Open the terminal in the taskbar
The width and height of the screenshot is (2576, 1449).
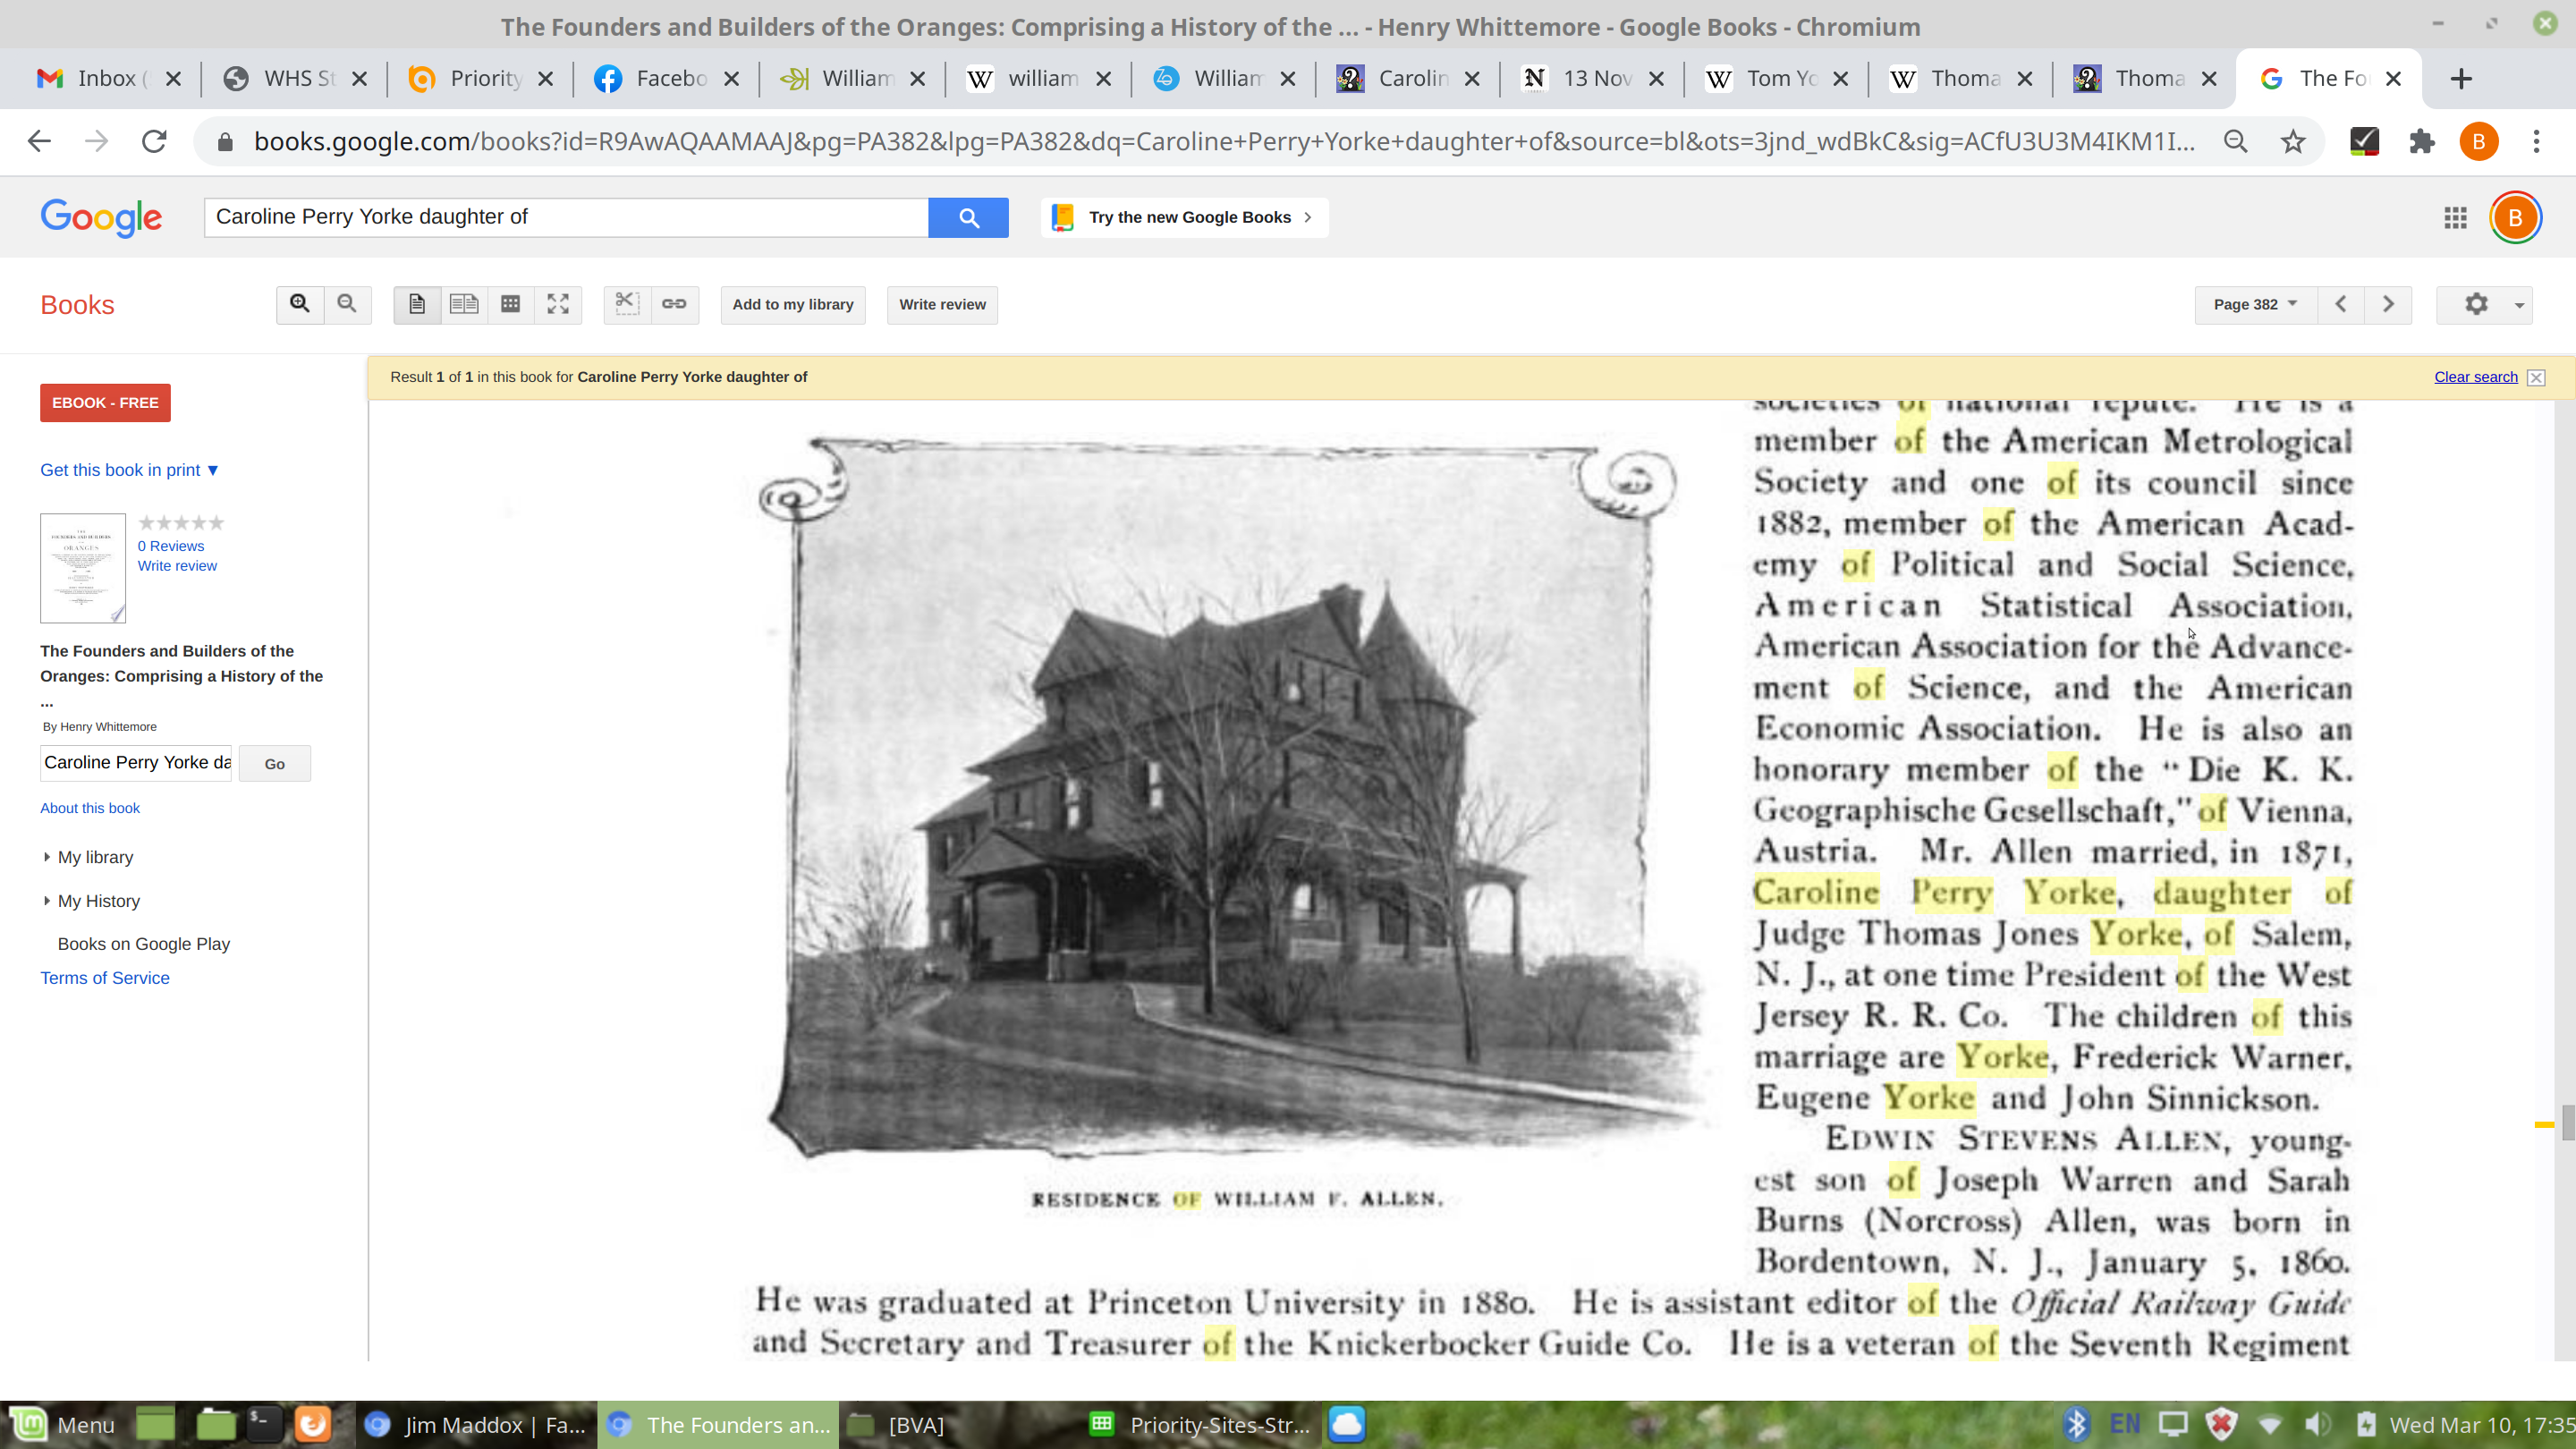pos(263,1424)
